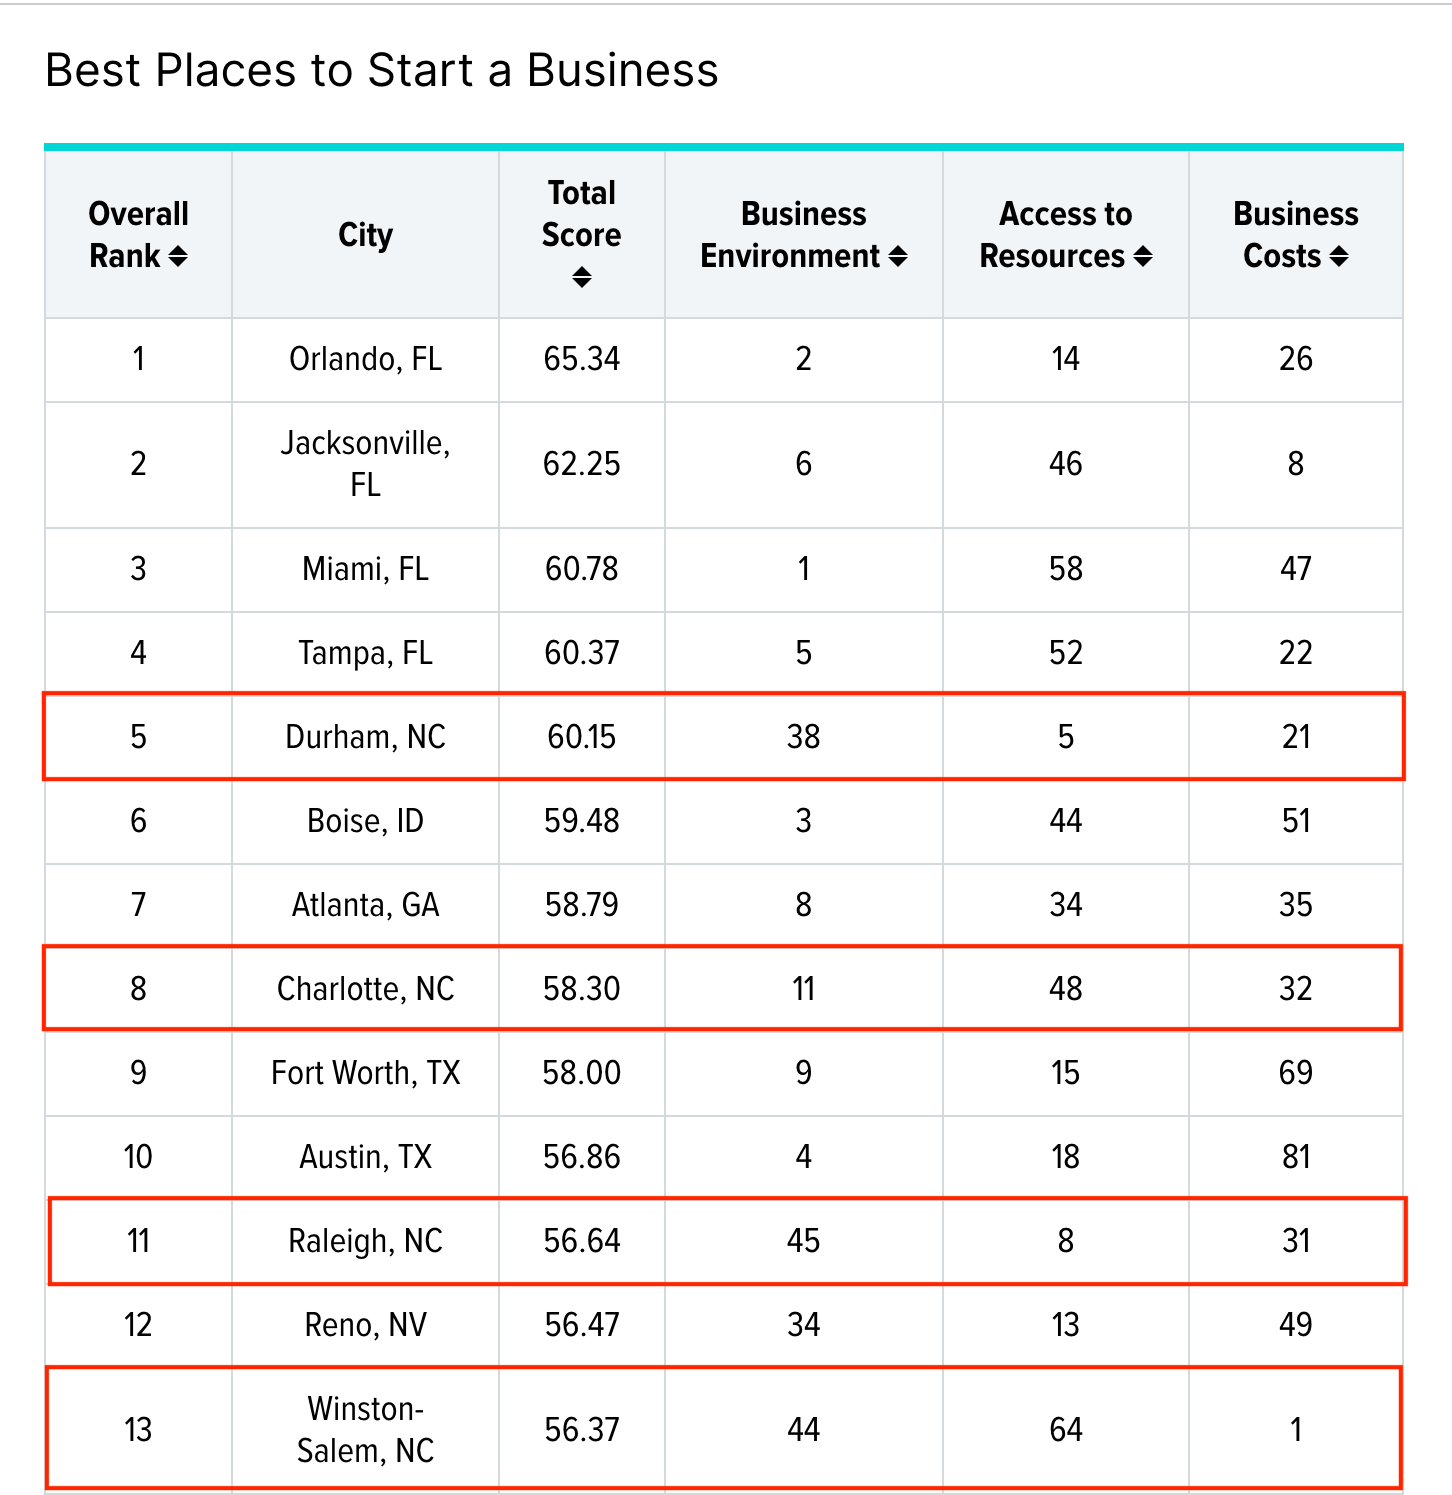
Task: Click Jacksonville, FL city name
Action: click(365, 464)
